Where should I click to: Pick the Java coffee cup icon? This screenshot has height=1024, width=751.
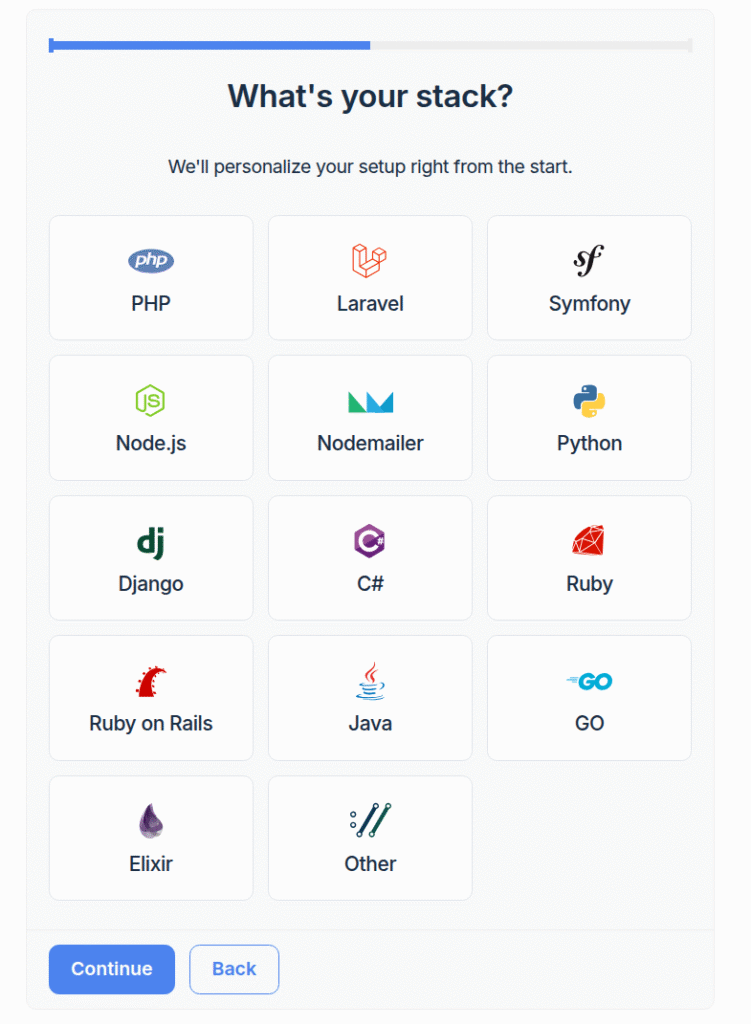(x=369, y=680)
